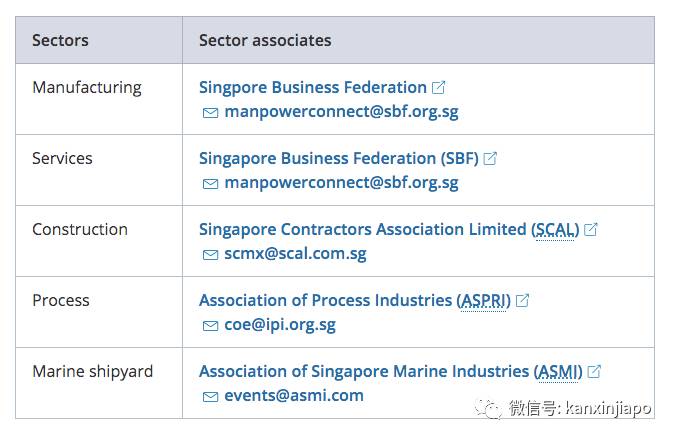Viewport: 673px width, 439px height.
Task: Click the scmx@scal.com.sg email address
Action: [295, 254]
